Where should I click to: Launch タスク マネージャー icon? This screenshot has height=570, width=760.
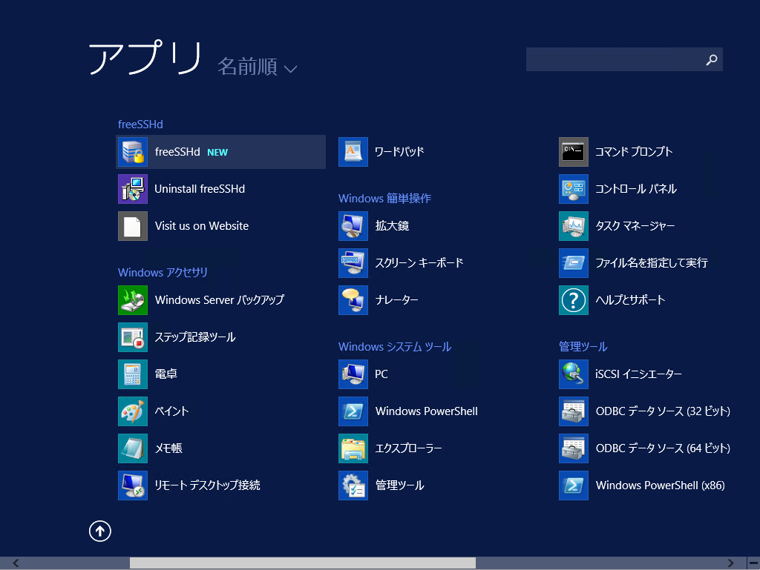click(573, 226)
